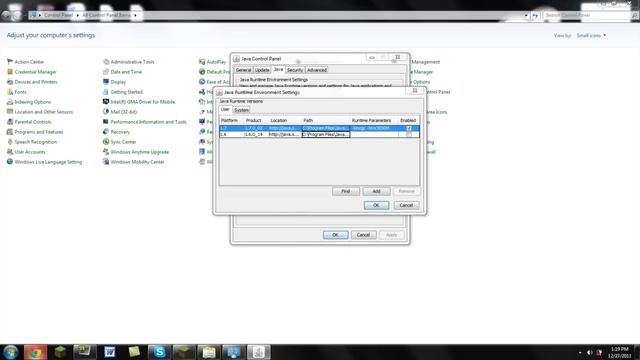Click Apply in Java Control Panel

(x=391, y=235)
